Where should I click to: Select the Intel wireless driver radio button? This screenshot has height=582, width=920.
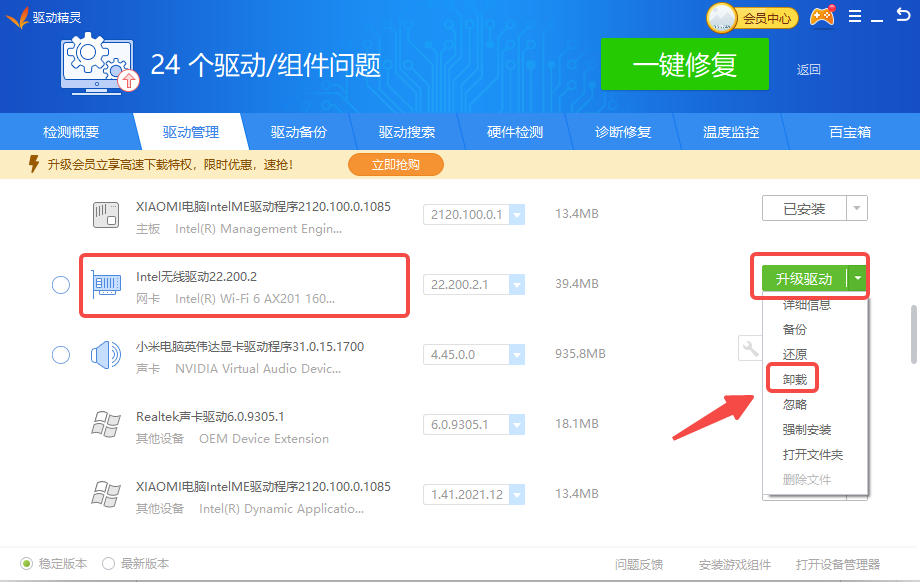click(60, 285)
